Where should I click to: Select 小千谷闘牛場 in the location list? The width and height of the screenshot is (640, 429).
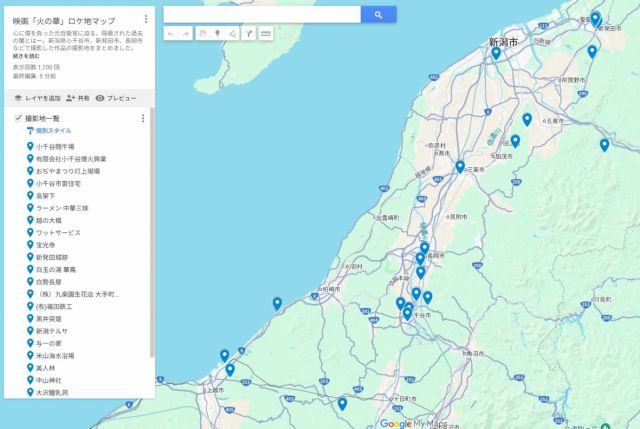55,146
